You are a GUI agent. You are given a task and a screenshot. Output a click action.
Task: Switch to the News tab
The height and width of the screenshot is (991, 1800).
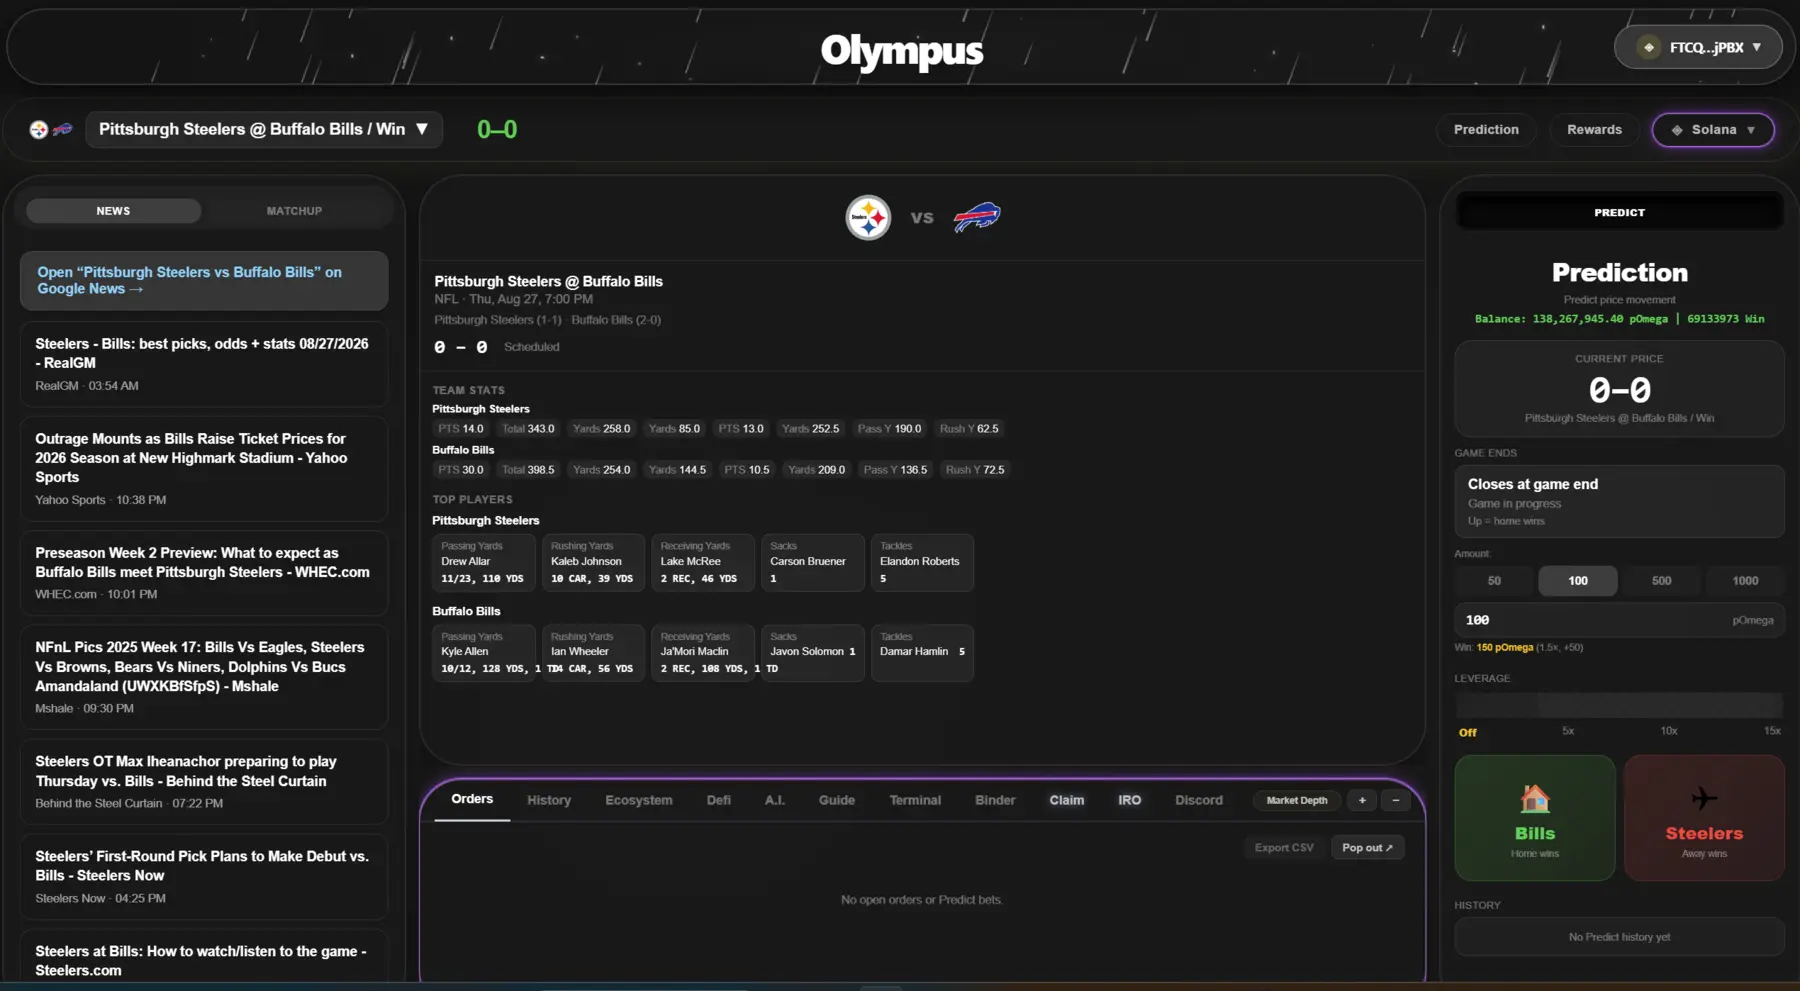coord(113,211)
